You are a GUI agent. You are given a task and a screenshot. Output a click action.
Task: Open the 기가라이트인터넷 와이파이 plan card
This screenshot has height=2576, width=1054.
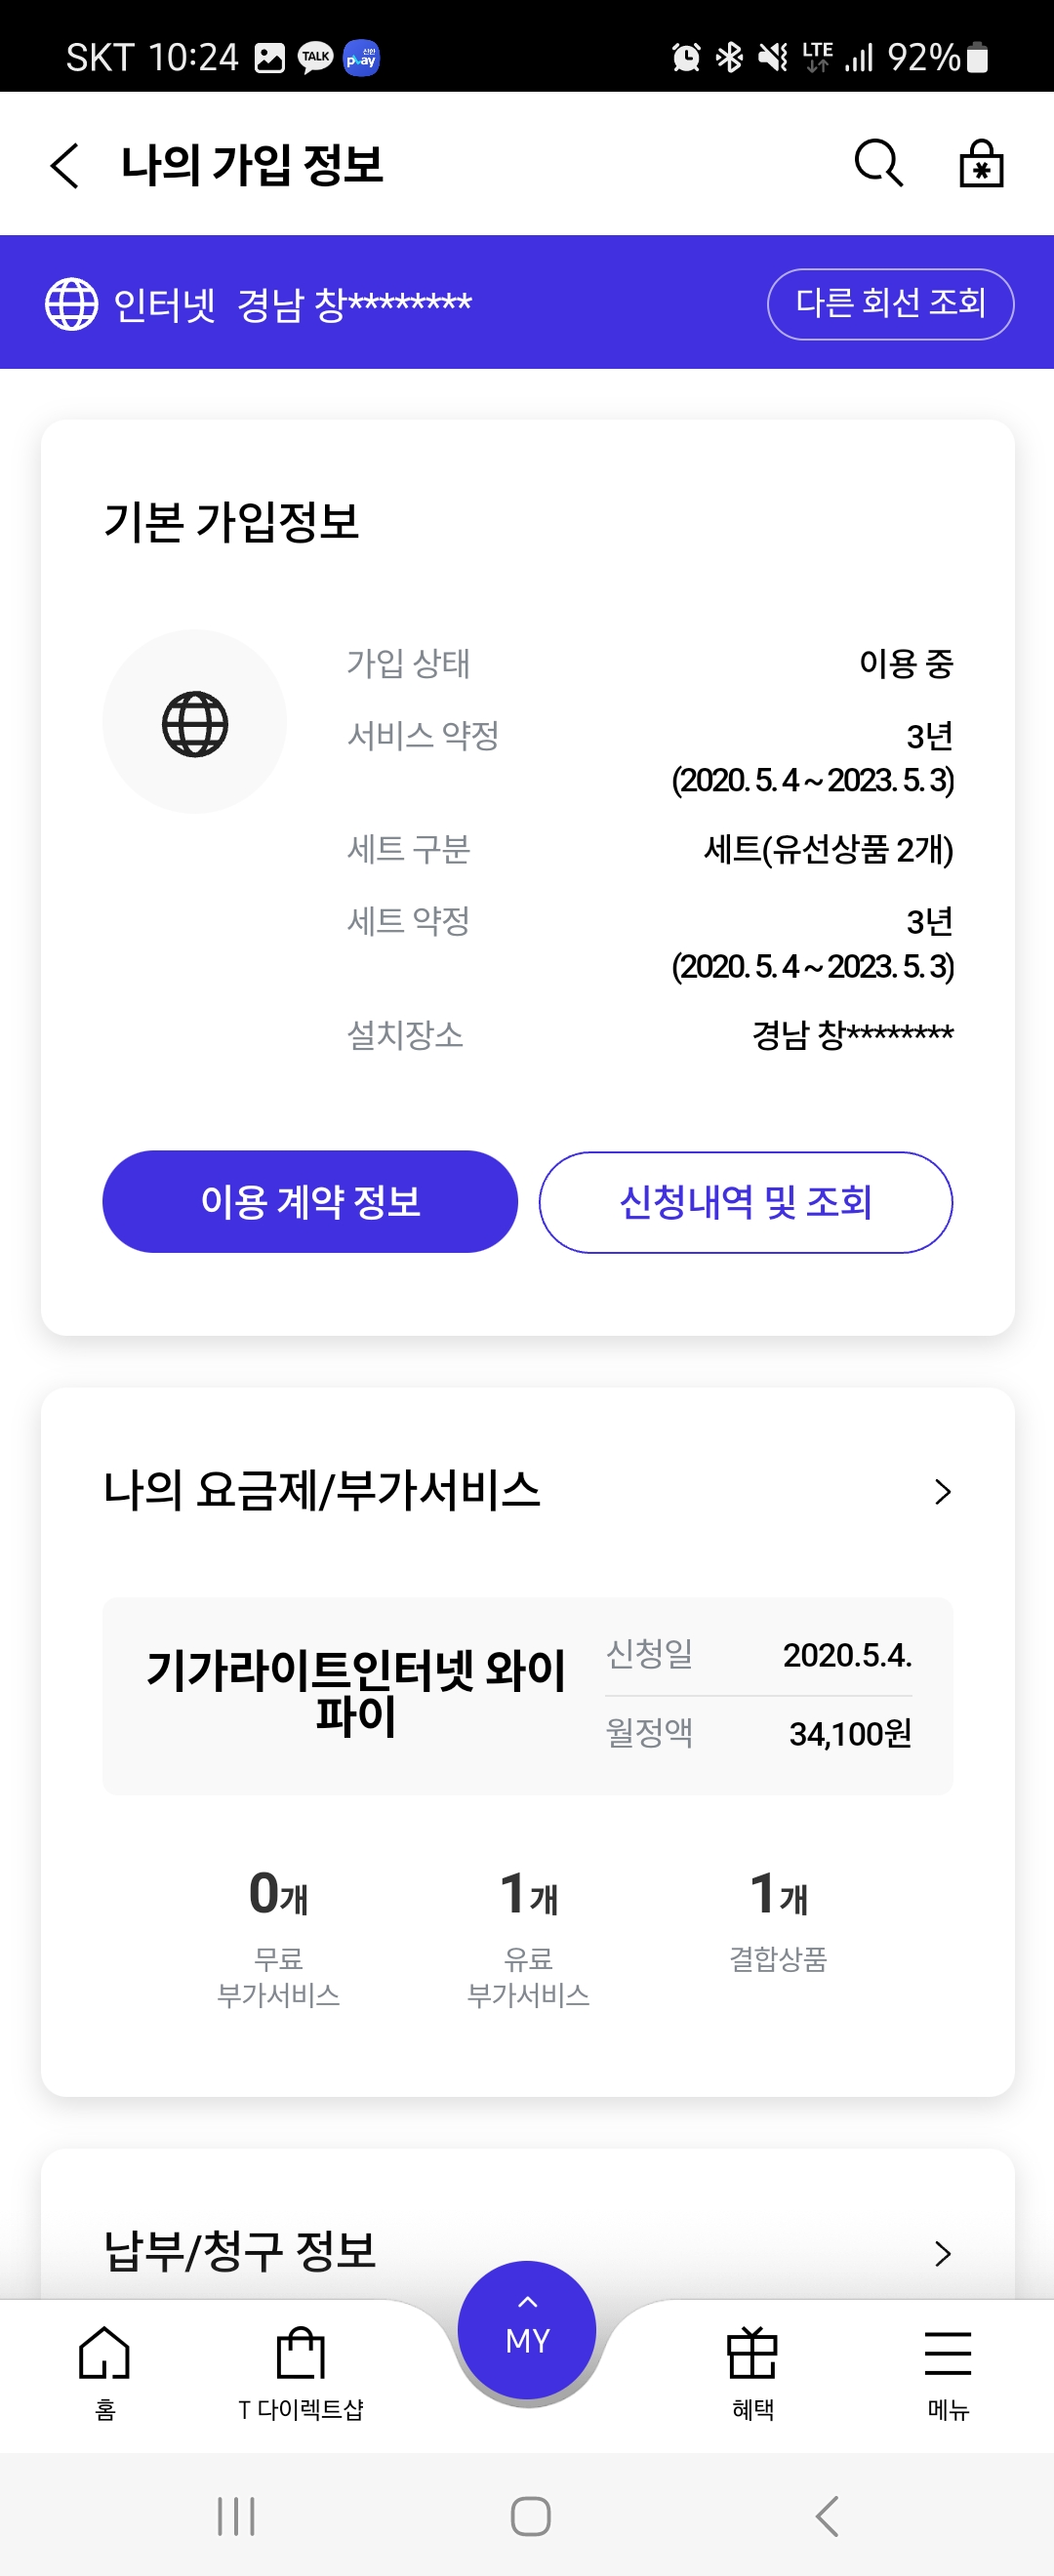527,1696
